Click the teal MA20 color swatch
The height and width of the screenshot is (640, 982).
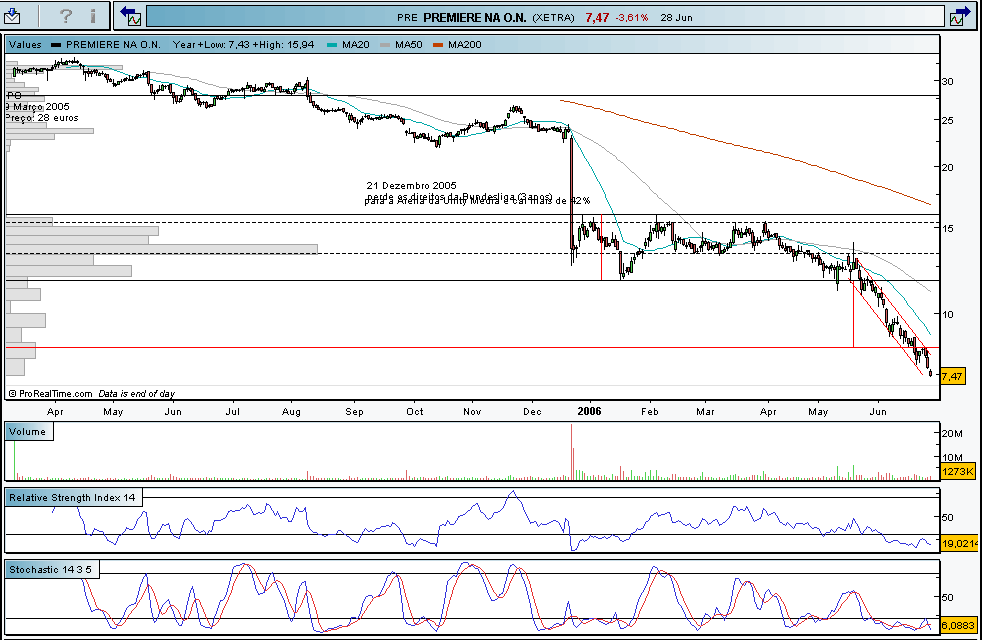332,45
